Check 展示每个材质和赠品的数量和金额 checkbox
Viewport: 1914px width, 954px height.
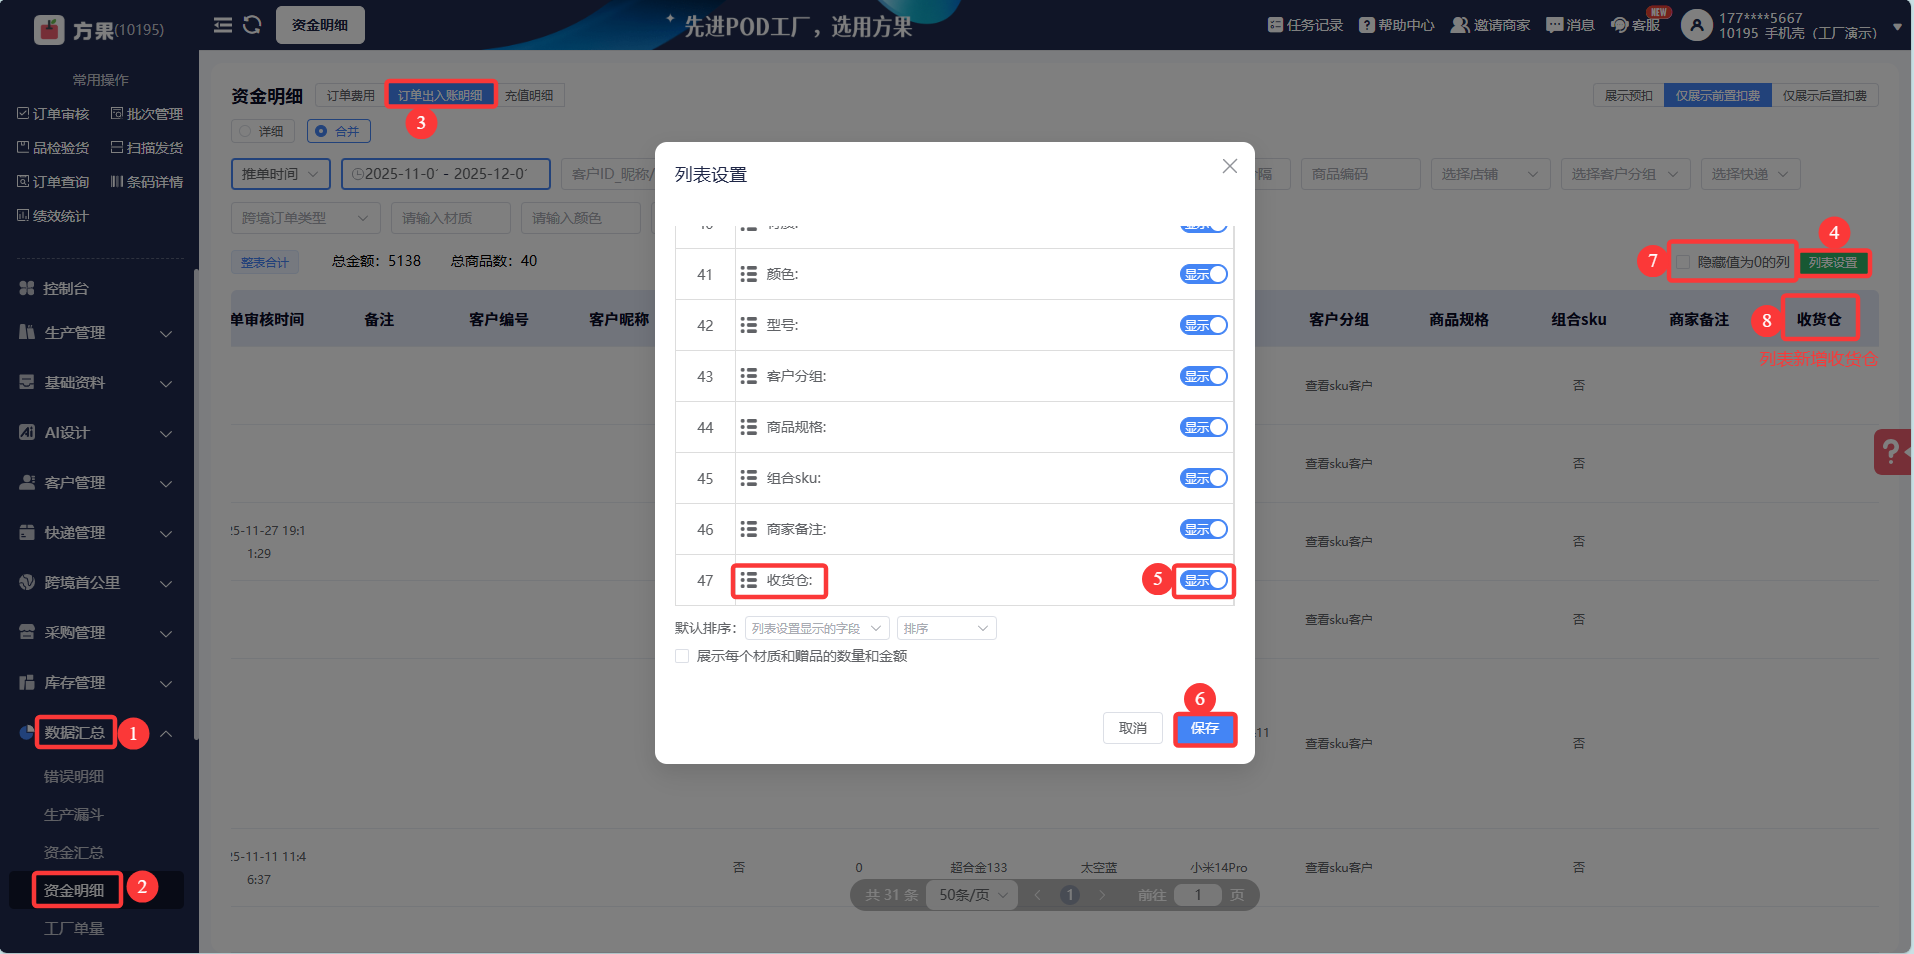click(682, 656)
